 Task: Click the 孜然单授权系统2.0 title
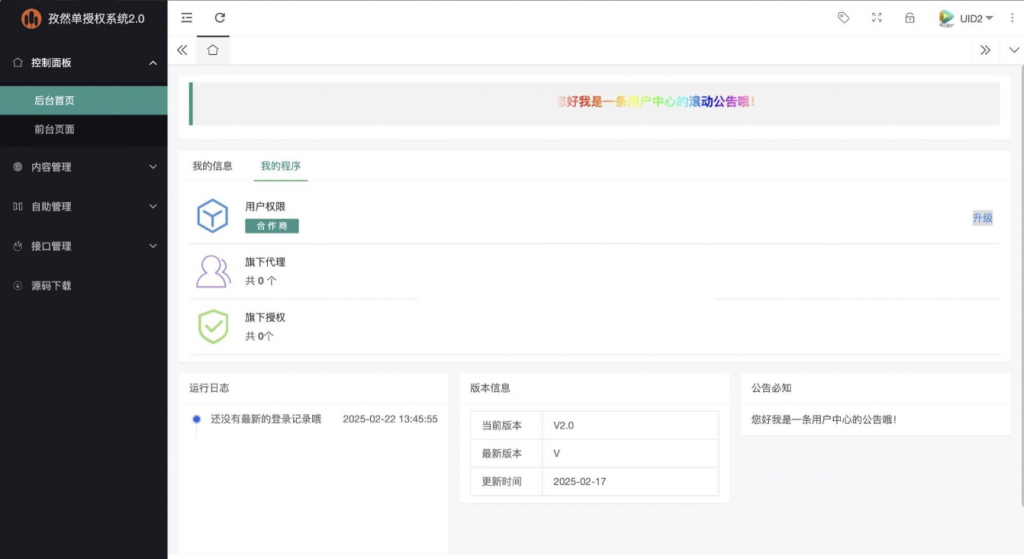point(96,18)
